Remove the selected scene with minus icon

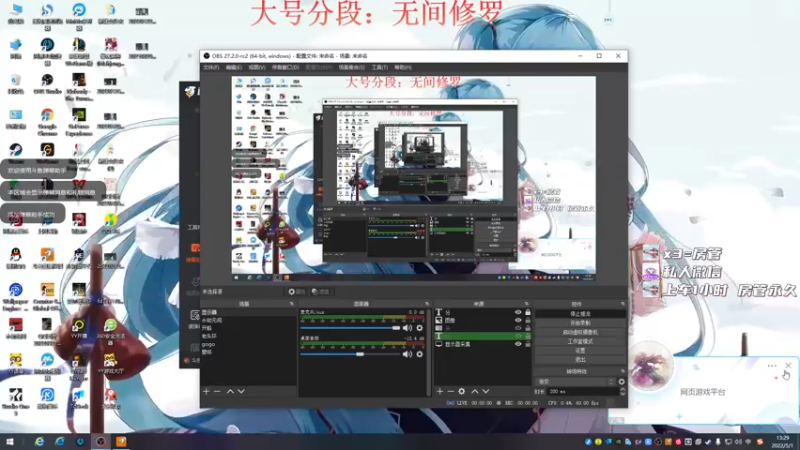click(217, 391)
